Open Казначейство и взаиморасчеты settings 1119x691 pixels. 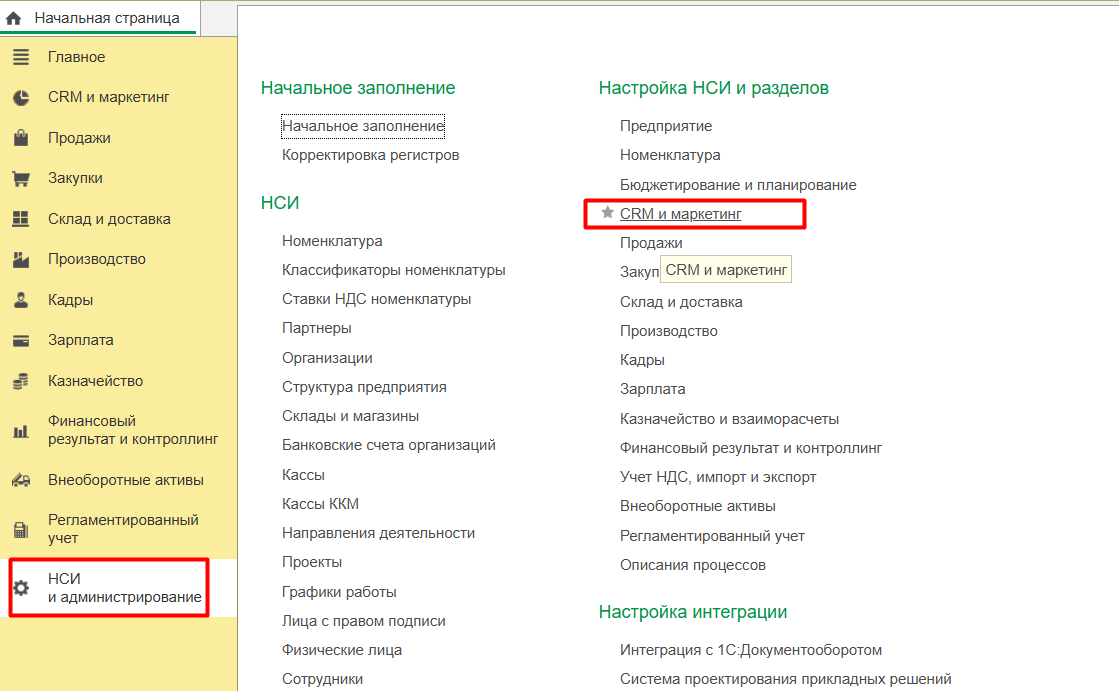pyautogui.click(x=729, y=419)
